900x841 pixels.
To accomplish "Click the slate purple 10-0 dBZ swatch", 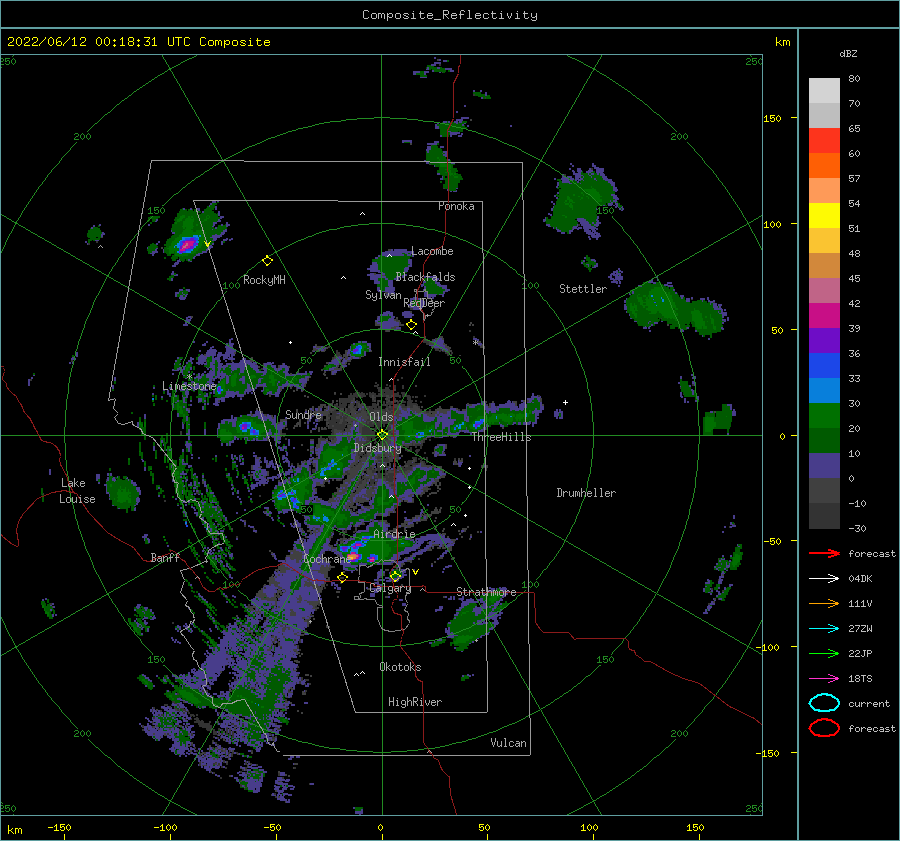I will (x=824, y=466).
